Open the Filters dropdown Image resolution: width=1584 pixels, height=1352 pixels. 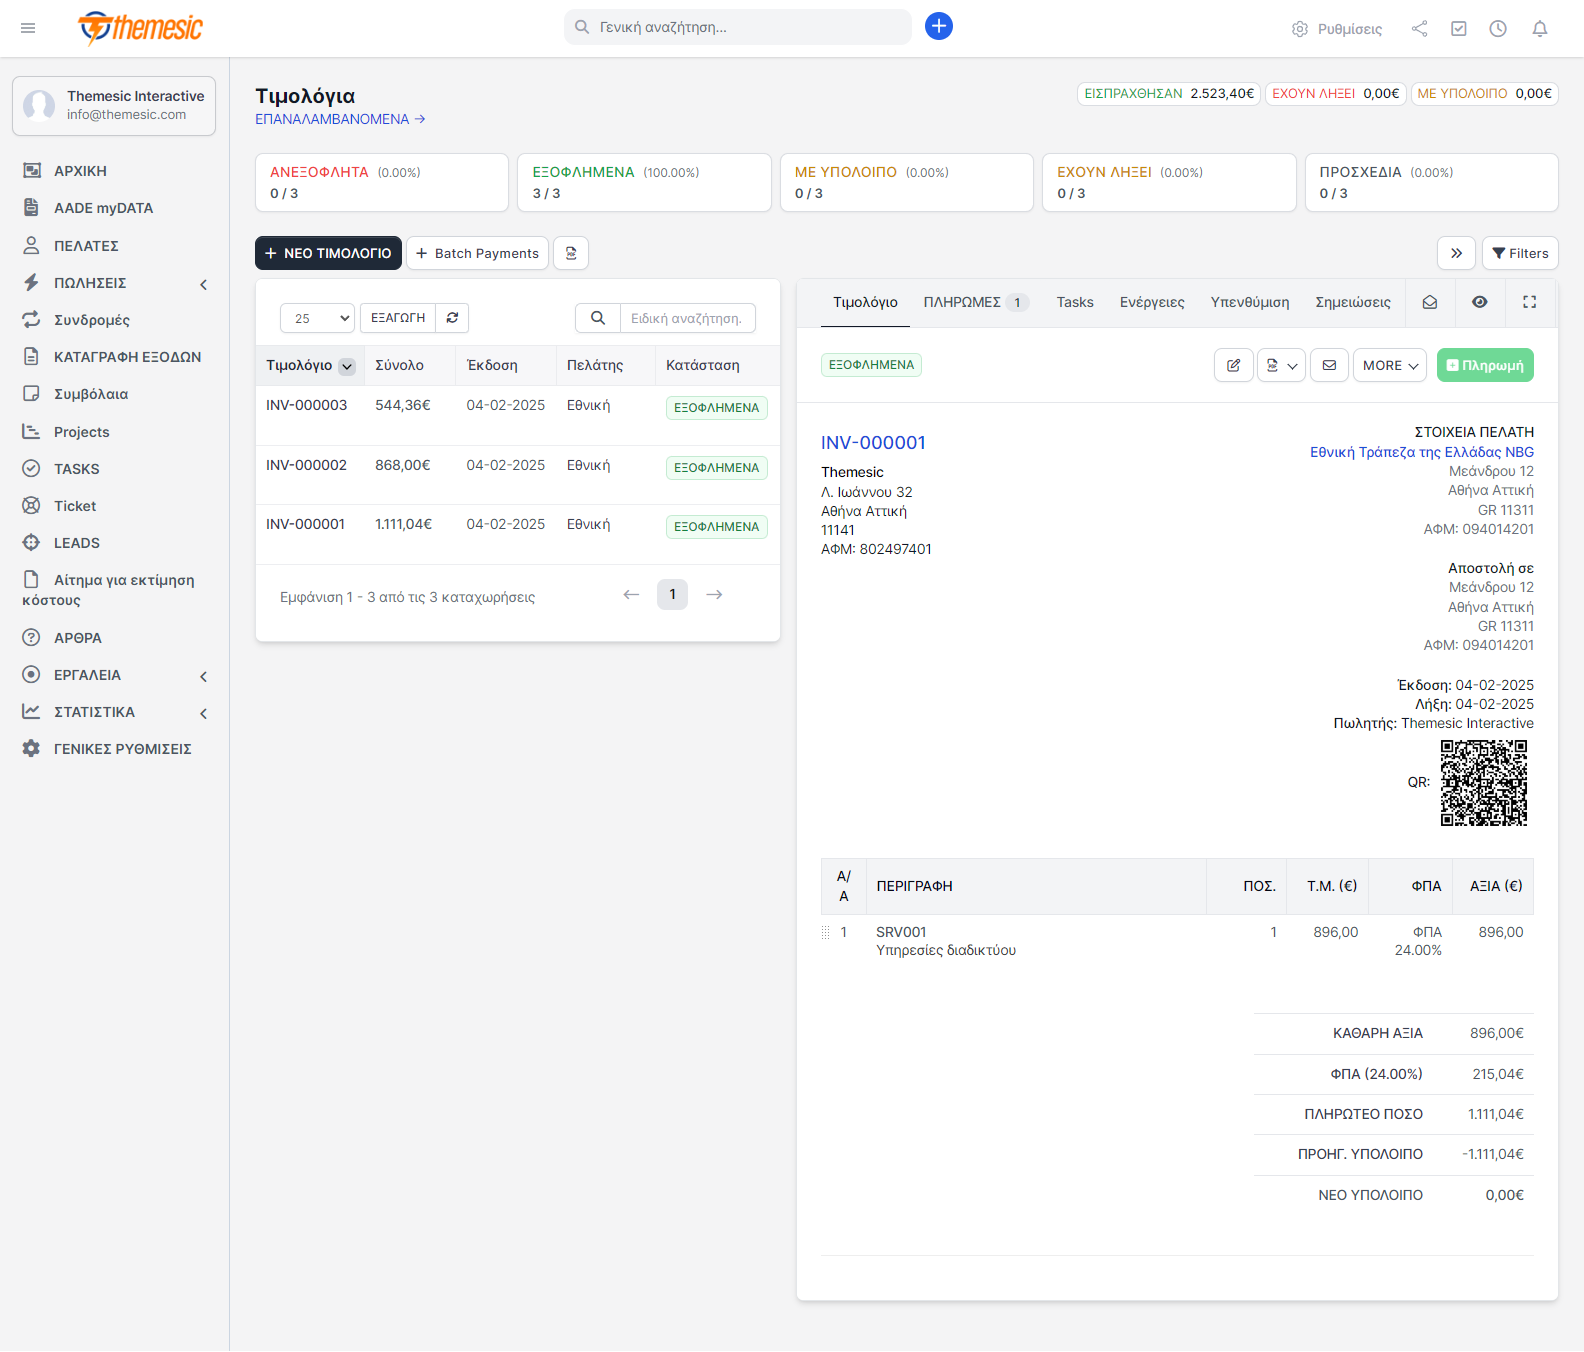click(1520, 253)
